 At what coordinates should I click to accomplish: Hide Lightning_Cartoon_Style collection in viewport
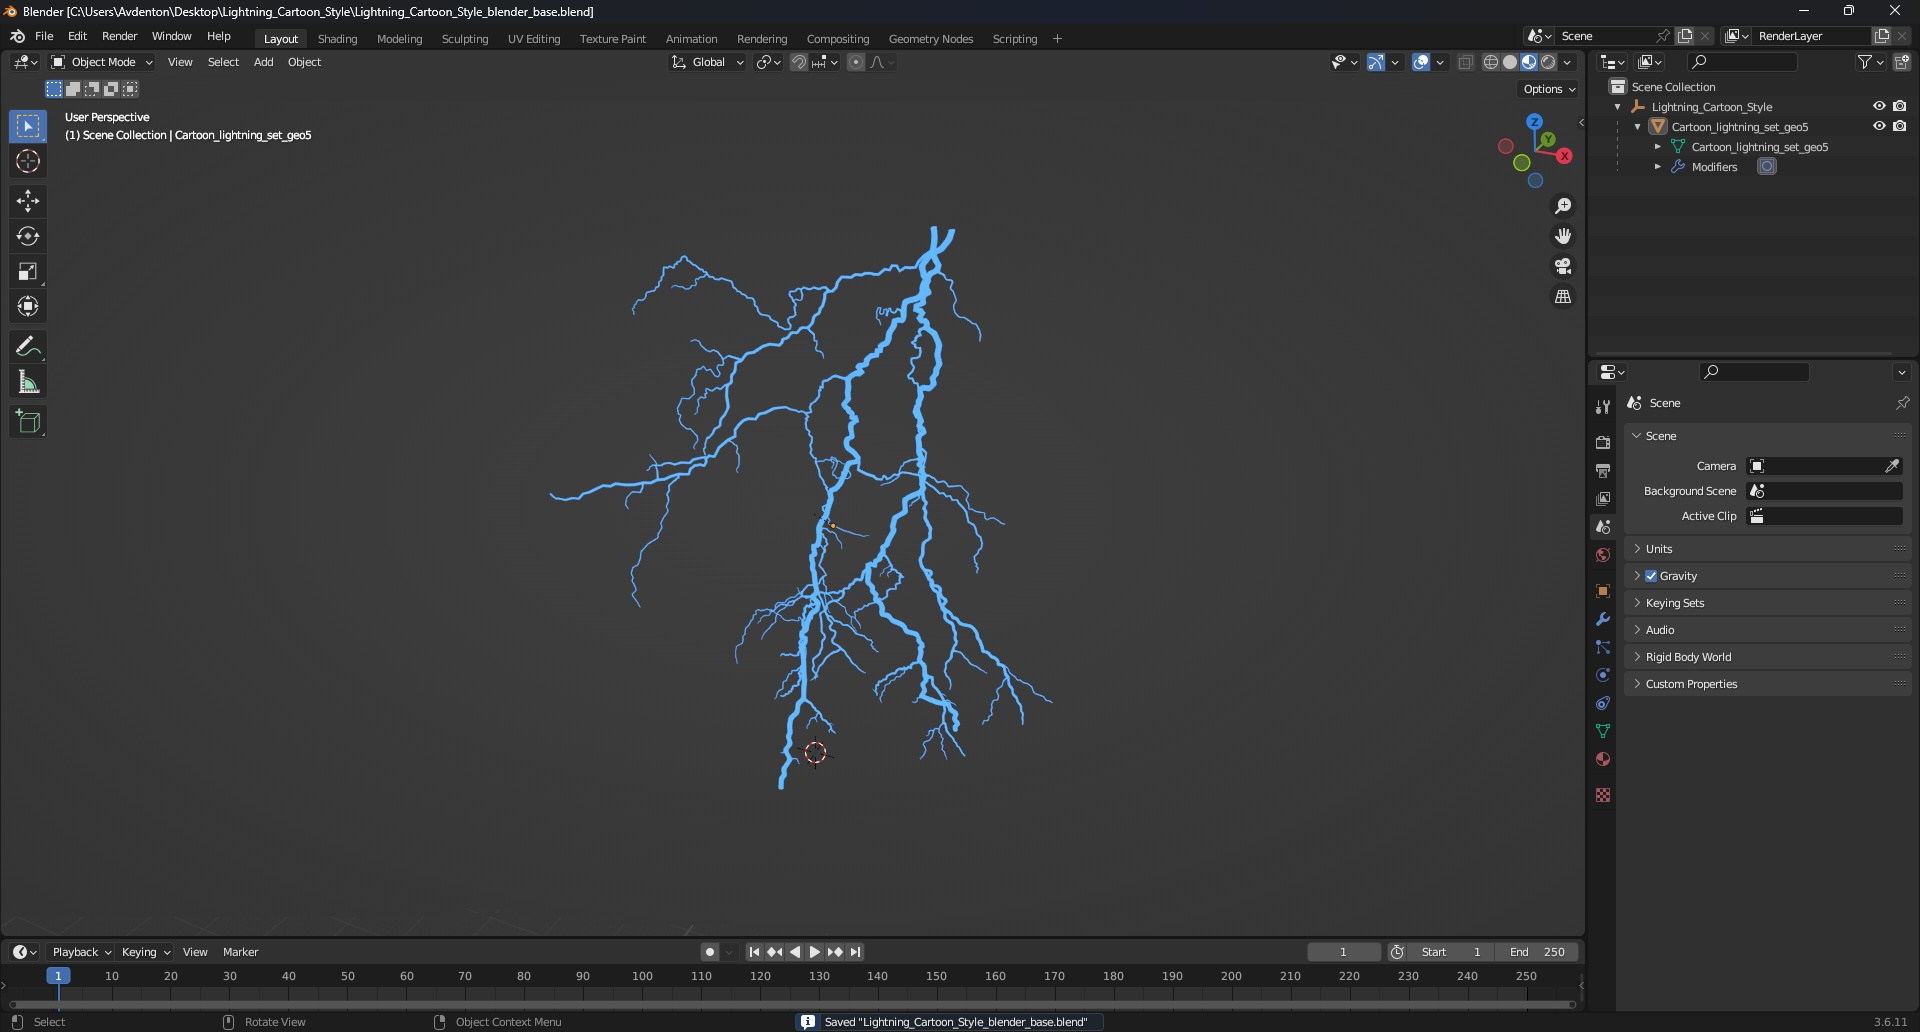point(1879,106)
